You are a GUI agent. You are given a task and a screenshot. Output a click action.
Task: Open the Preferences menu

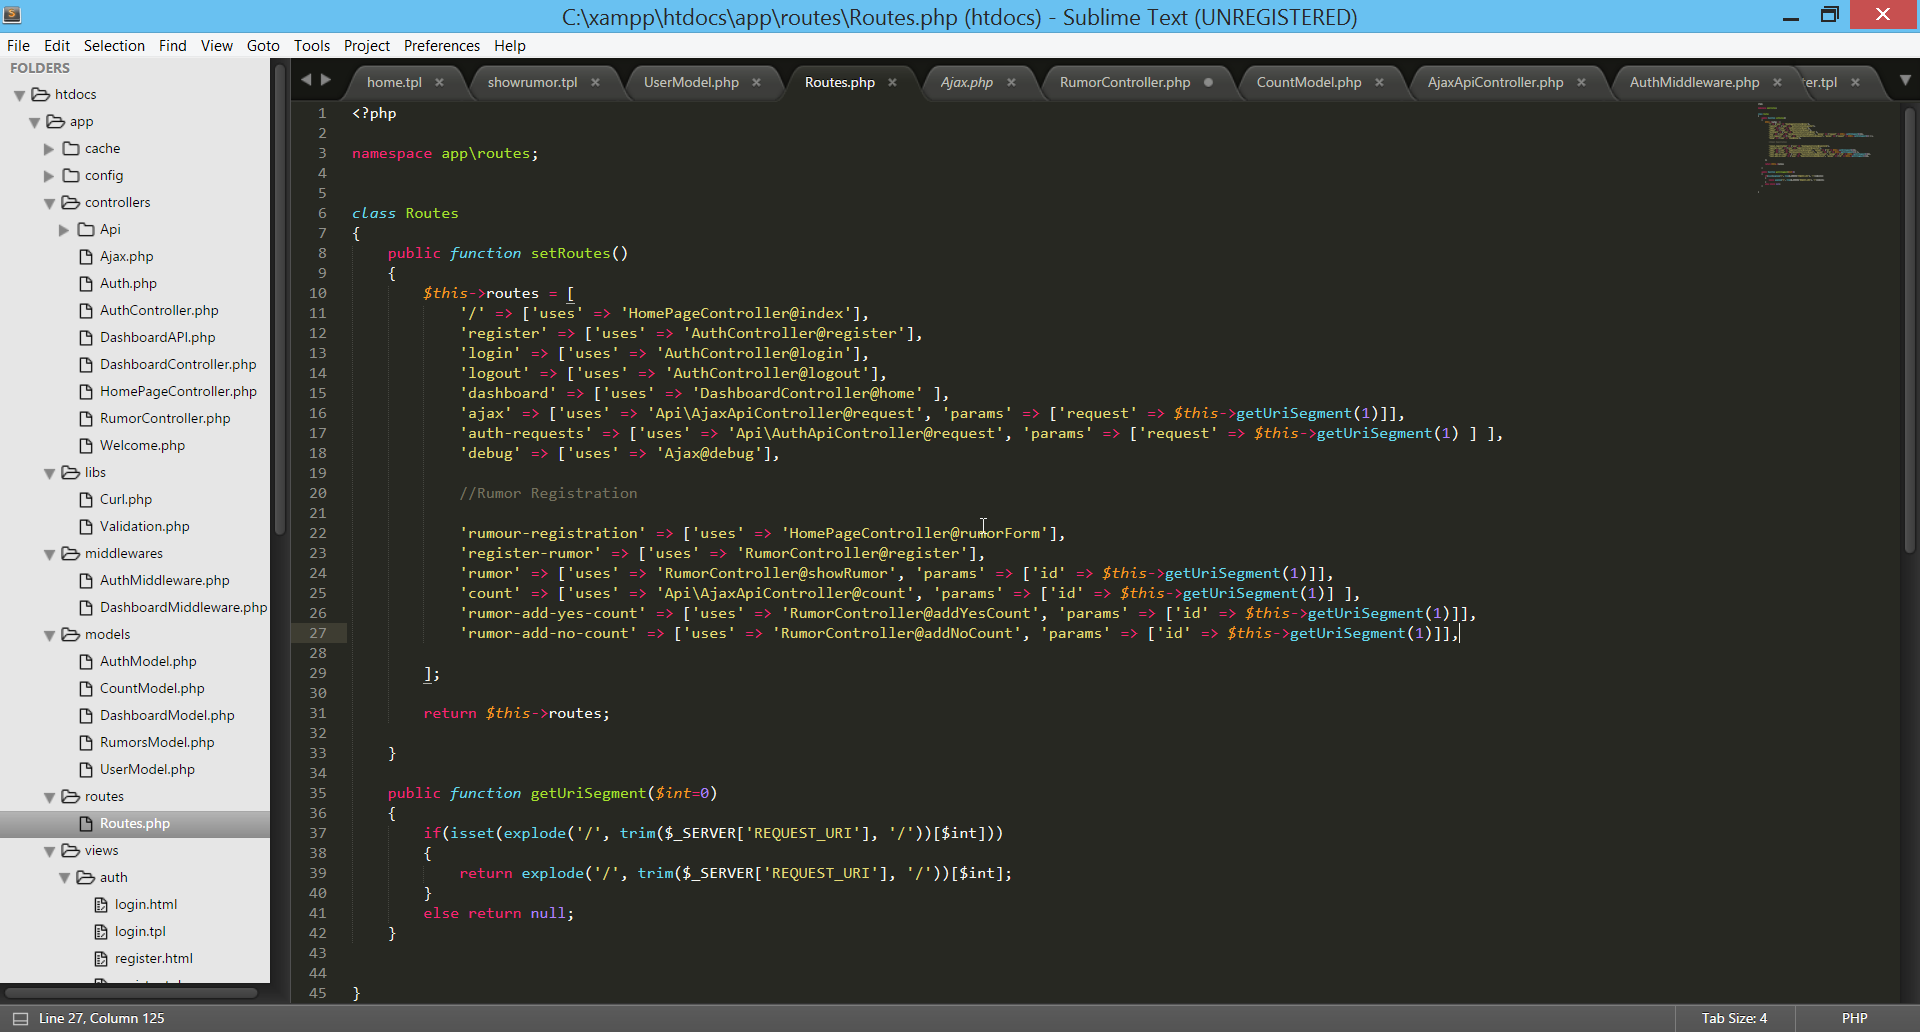pyautogui.click(x=442, y=46)
